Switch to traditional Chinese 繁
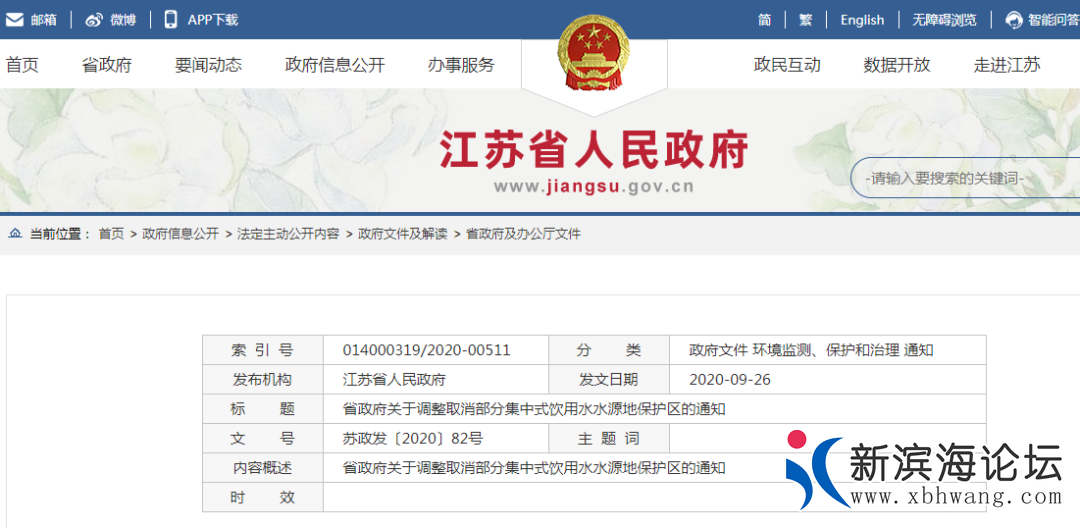1080x528 pixels. (805, 20)
